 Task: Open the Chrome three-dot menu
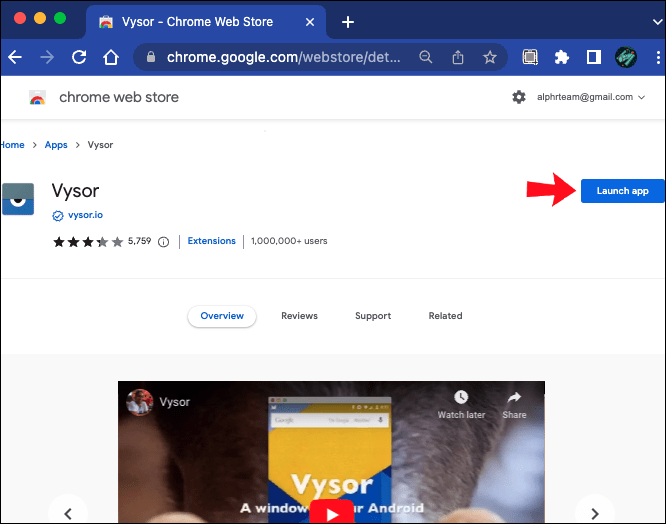click(x=658, y=57)
